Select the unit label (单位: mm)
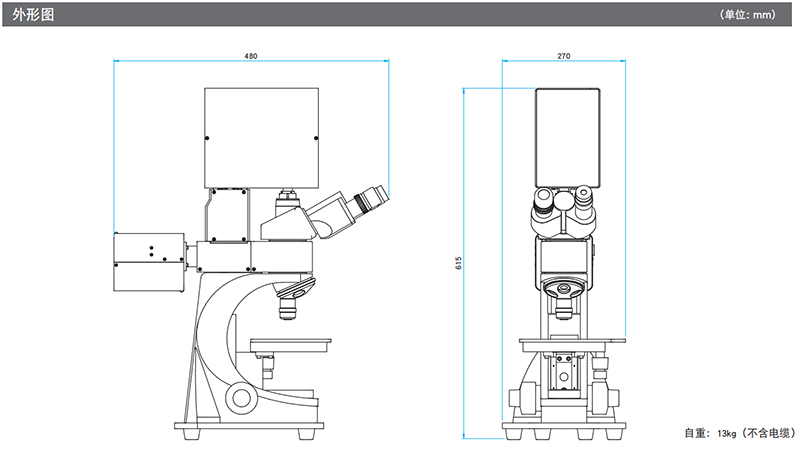800x454 pixels. [x=754, y=15]
